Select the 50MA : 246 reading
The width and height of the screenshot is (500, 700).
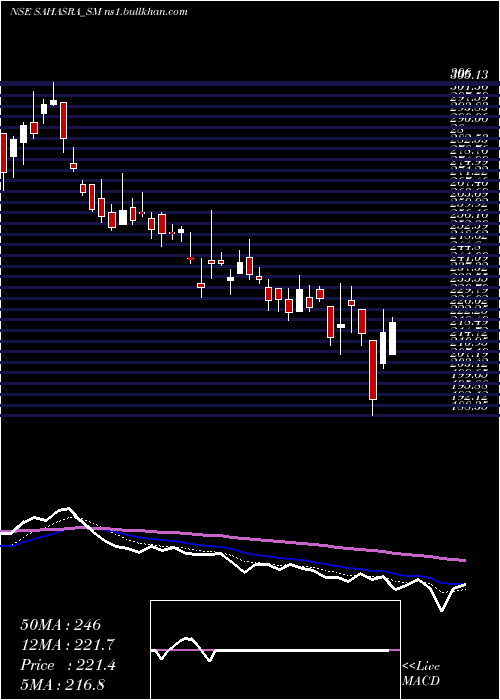pos(61,625)
